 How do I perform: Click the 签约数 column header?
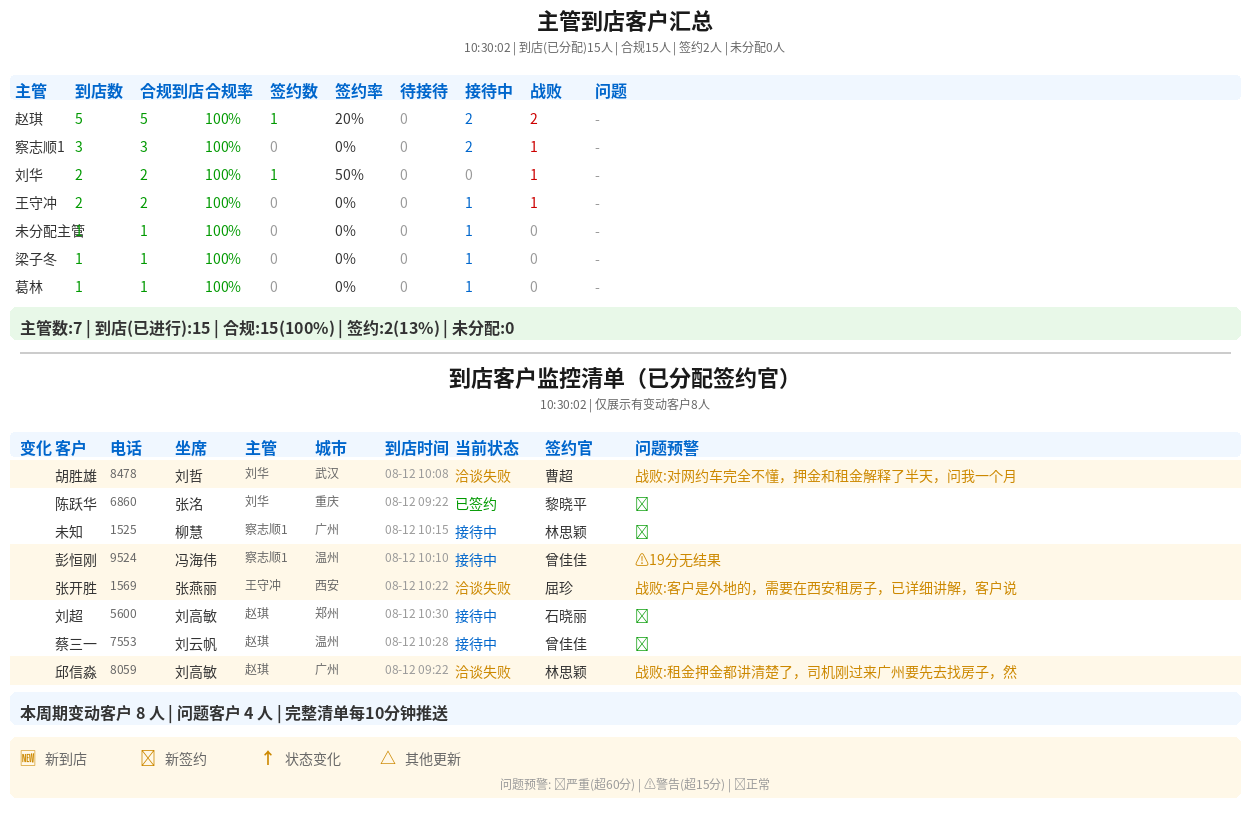[x=294, y=91]
